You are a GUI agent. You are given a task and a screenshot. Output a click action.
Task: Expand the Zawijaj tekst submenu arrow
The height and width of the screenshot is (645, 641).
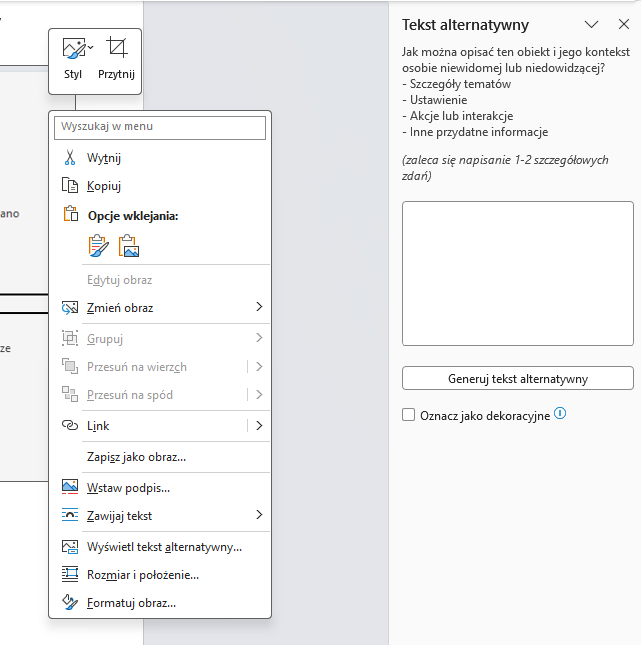[259, 515]
